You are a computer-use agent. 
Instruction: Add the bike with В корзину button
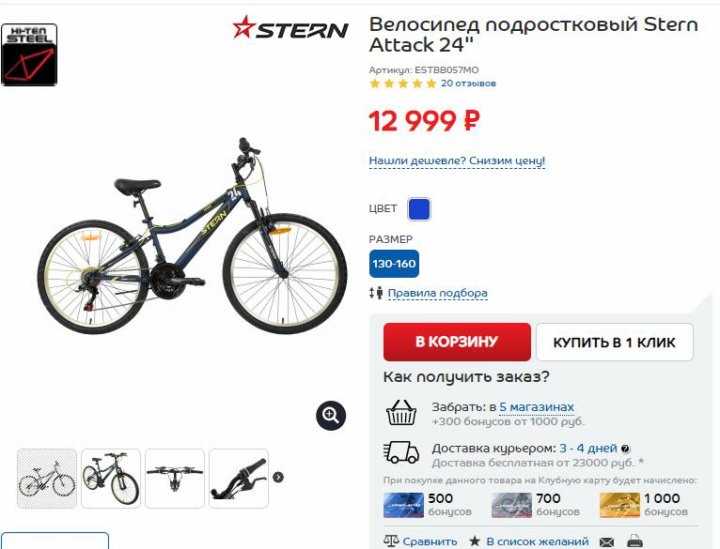(457, 342)
